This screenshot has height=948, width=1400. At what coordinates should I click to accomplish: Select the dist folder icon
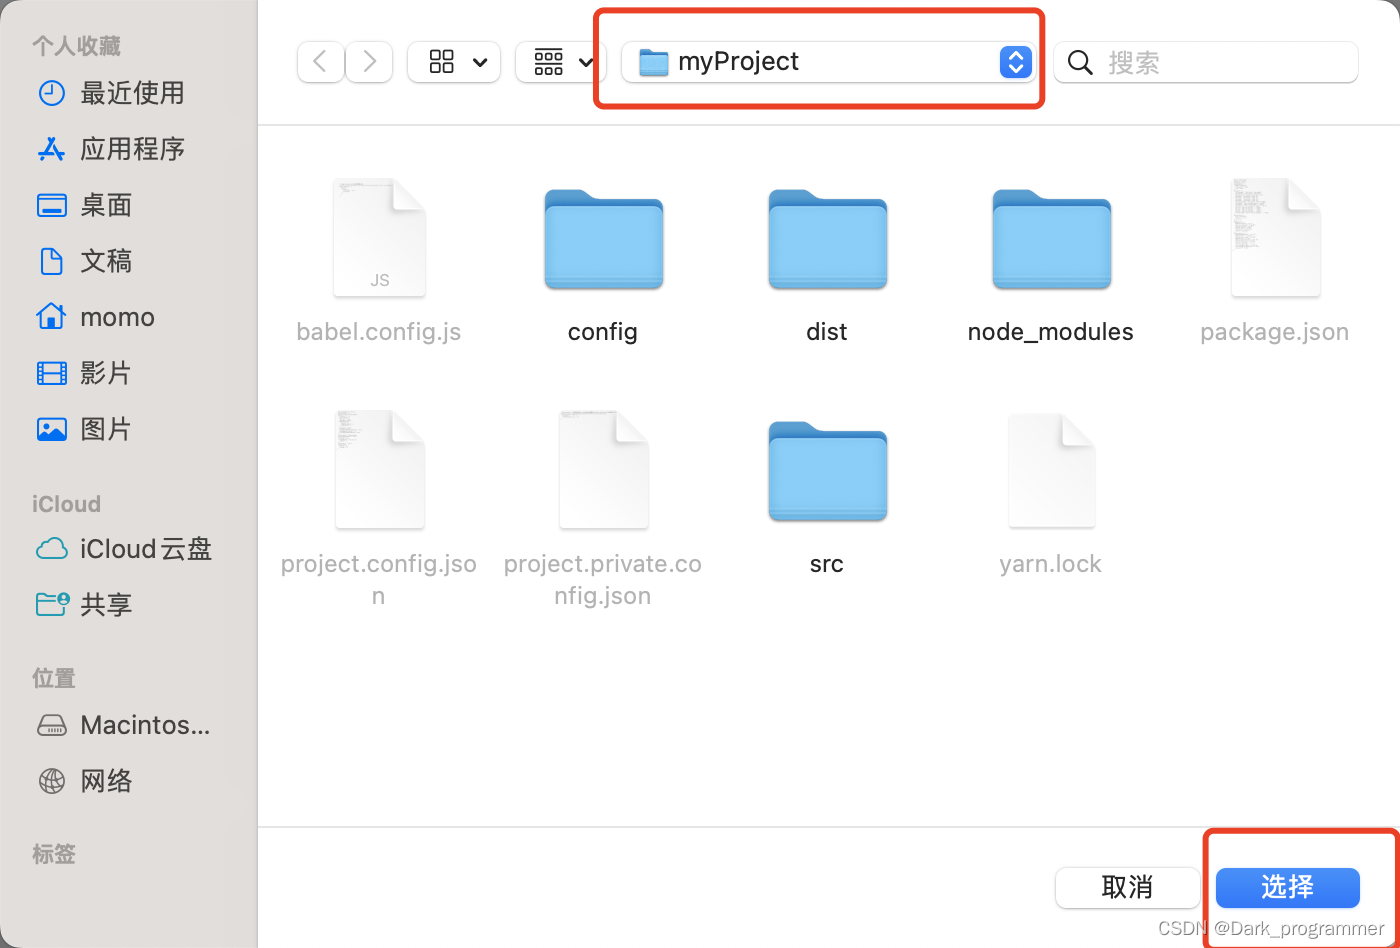[827, 239]
